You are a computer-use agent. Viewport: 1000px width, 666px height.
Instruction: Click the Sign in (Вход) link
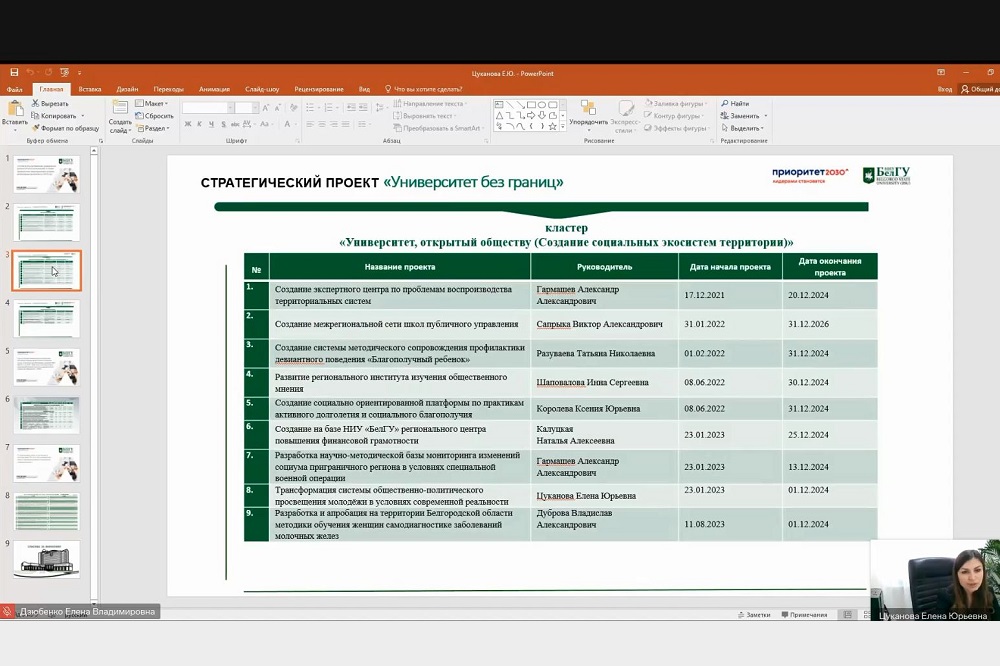[x=944, y=89]
